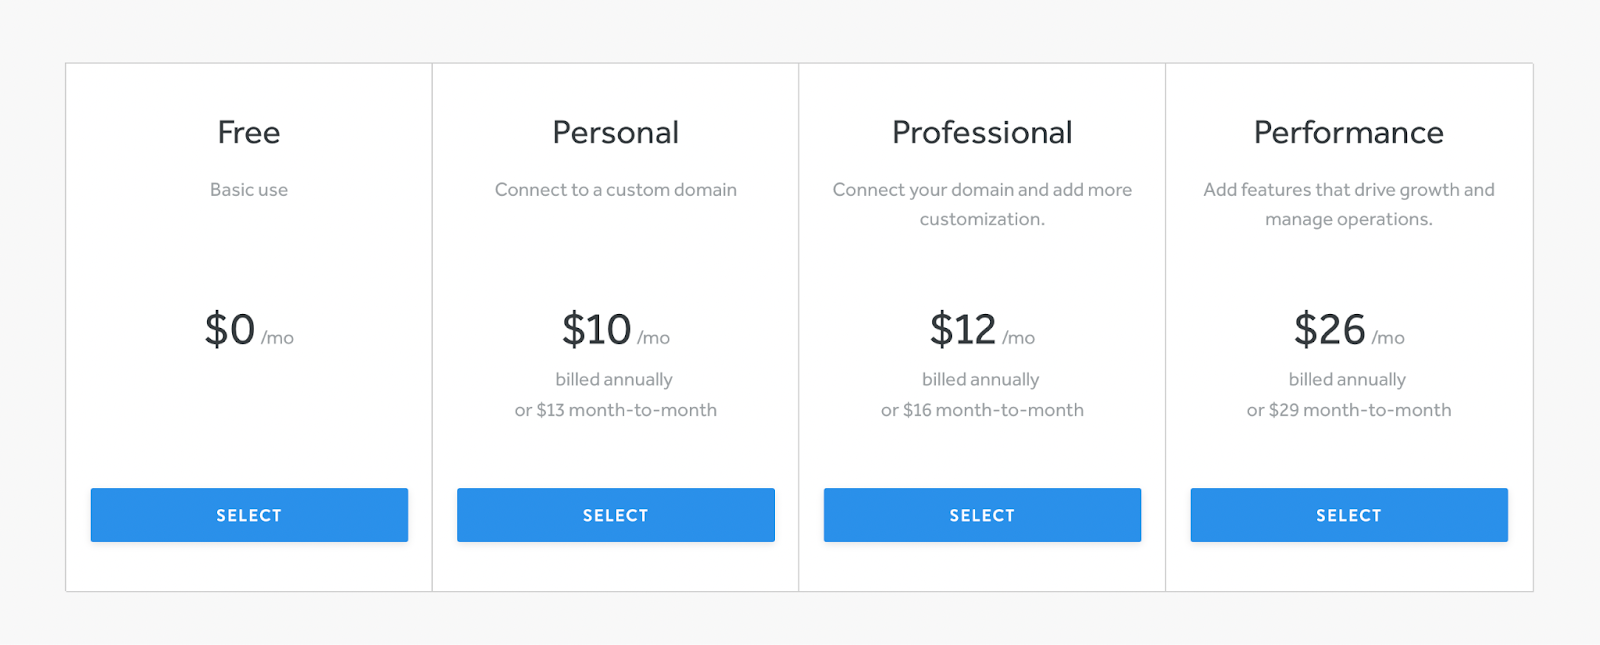This screenshot has height=645, width=1600.
Task: Click the 'Basic use' description
Action: (x=249, y=190)
